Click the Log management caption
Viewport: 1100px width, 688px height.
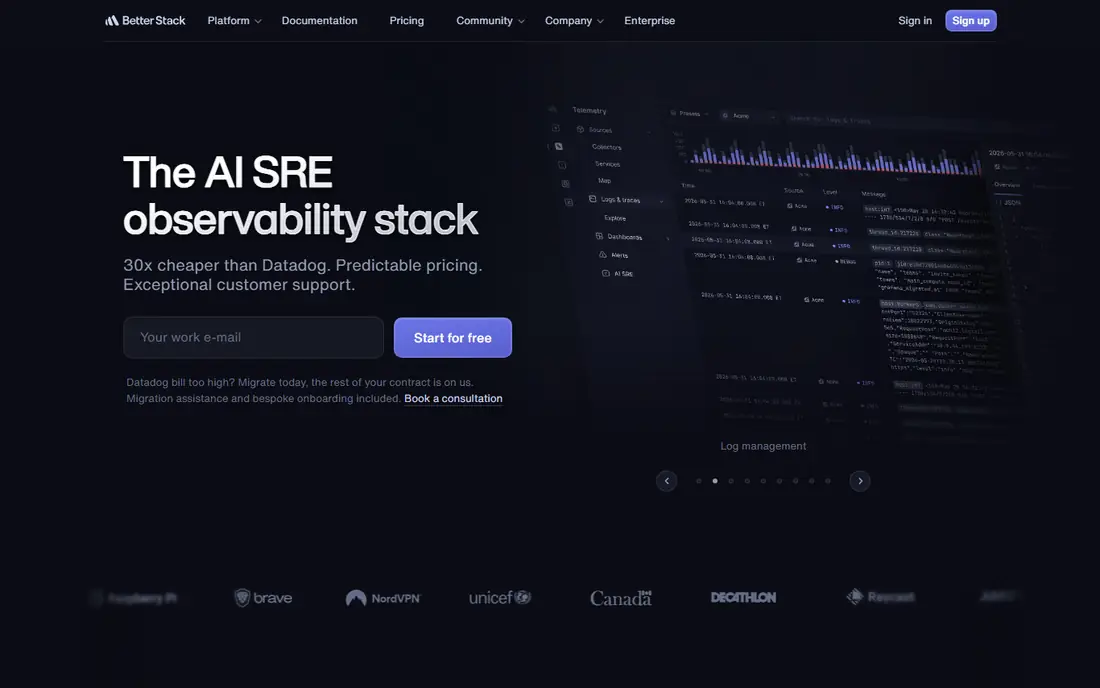763,446
